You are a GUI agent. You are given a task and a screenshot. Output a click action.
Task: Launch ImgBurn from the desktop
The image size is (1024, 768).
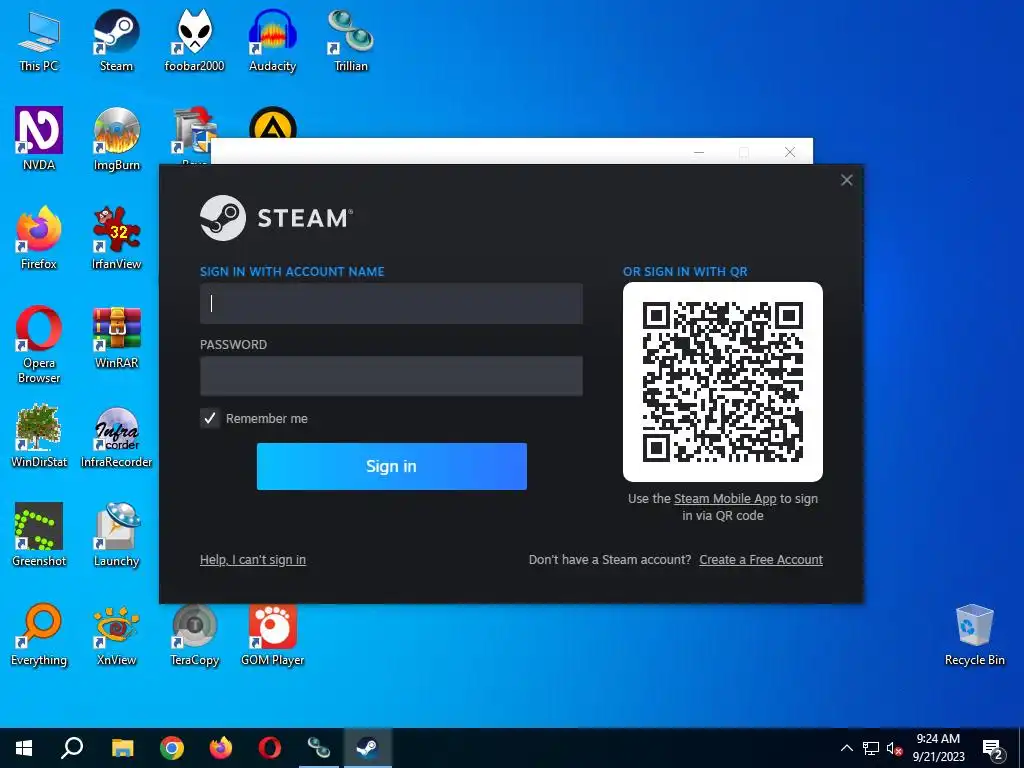point(116,139)
